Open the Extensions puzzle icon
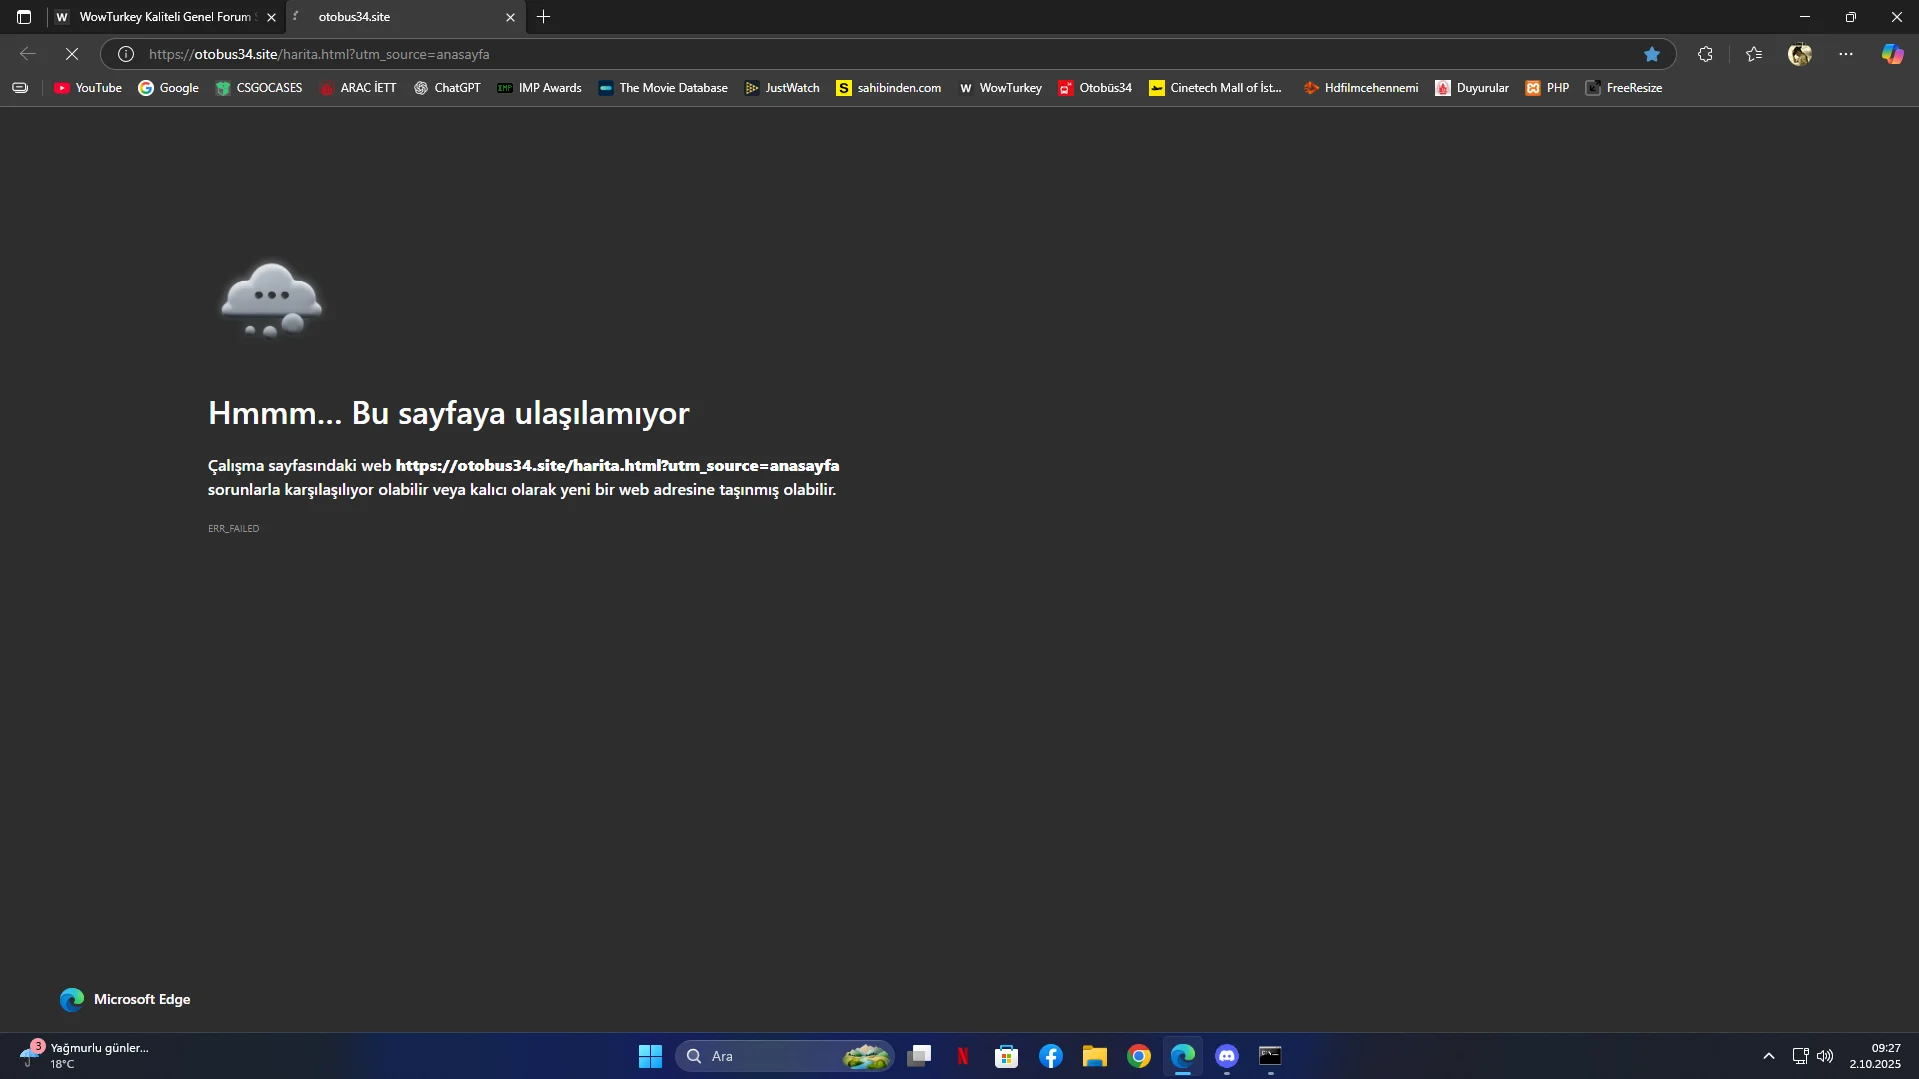This screenshot has height=1079, width=1919. coord(1705,53)
